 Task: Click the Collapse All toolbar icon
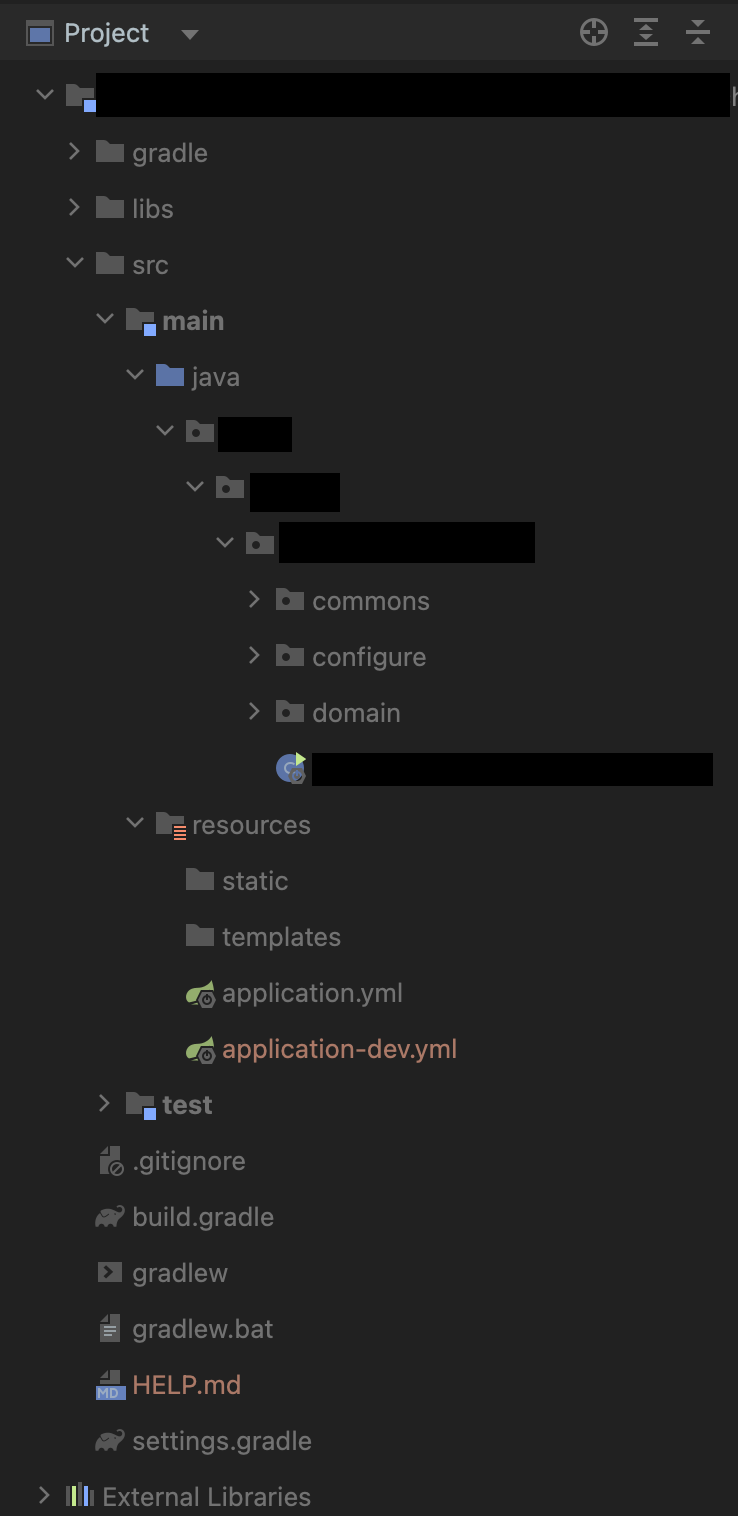point(698,33)
